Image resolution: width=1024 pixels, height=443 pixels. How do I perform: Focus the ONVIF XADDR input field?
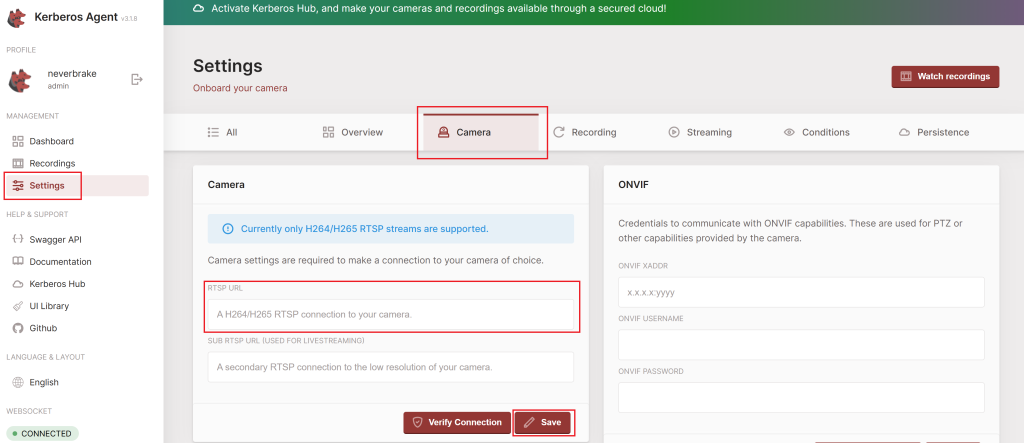click(801, 292)
